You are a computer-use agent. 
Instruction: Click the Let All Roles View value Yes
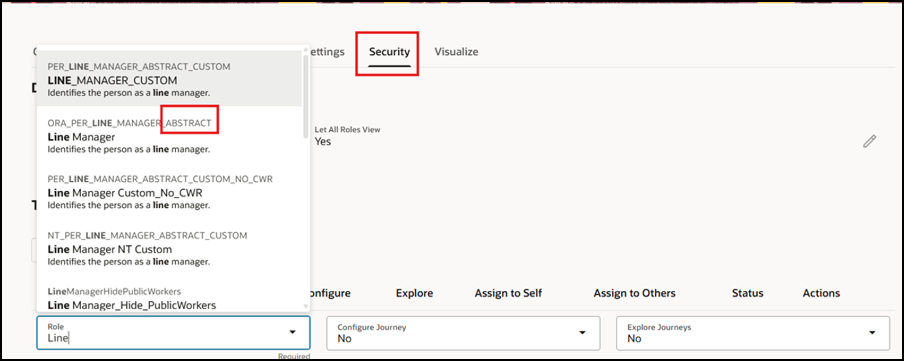(x=323, y=141)
